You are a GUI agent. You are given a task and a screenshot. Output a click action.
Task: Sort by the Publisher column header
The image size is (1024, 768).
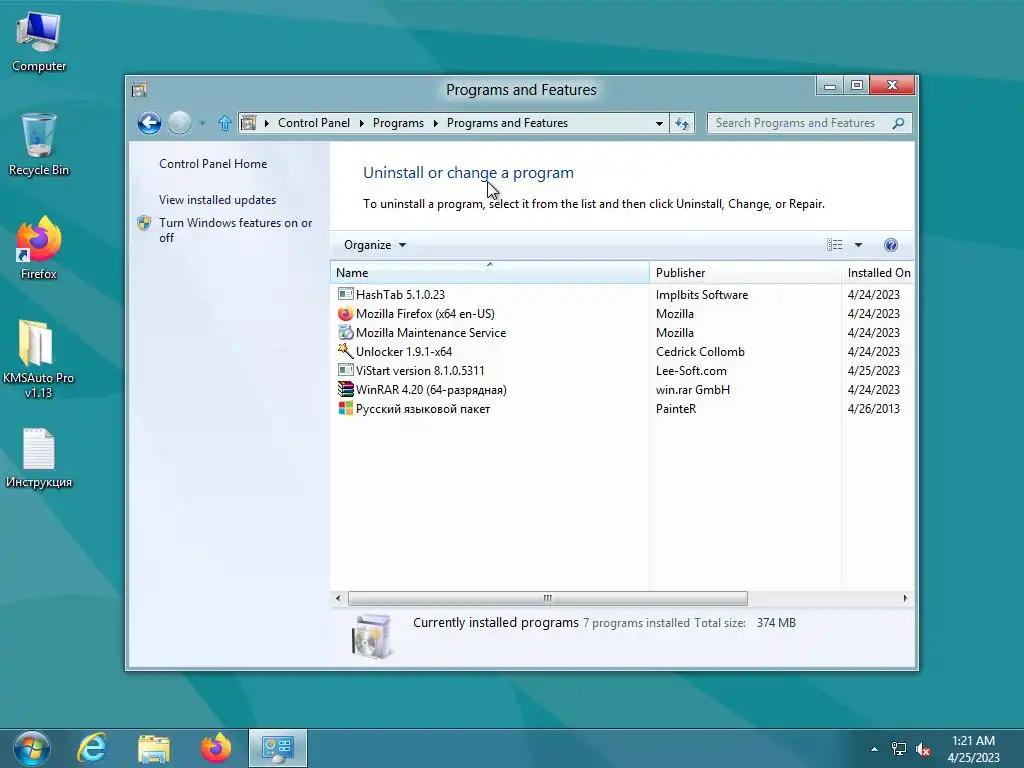[745, 272]
